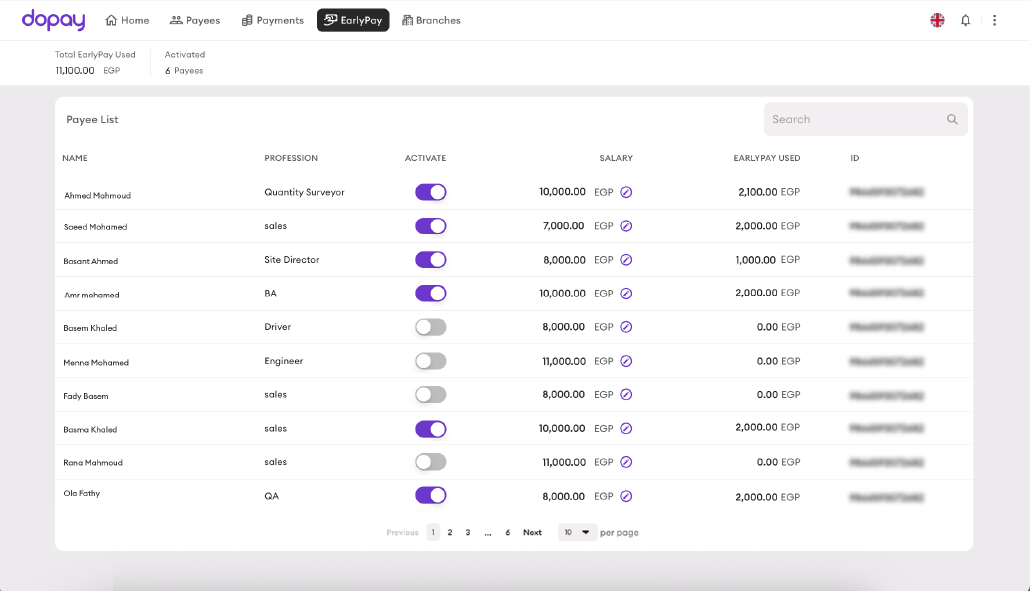Screen dimensions: 1030x591
Task: Turn off EarlyPay for Basma Khaled
Action: pos(430,429)
